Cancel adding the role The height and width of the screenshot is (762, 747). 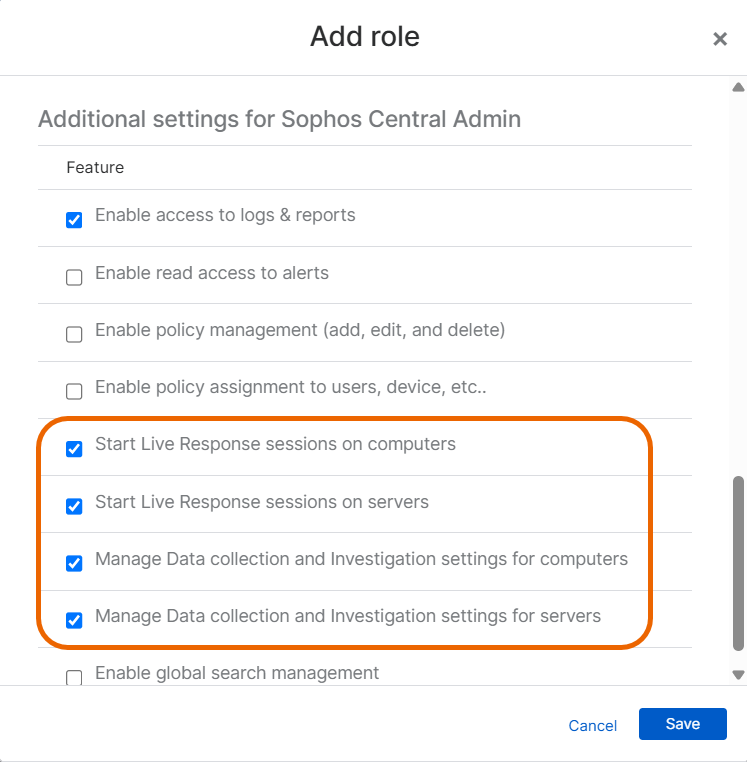click(592, 725)
